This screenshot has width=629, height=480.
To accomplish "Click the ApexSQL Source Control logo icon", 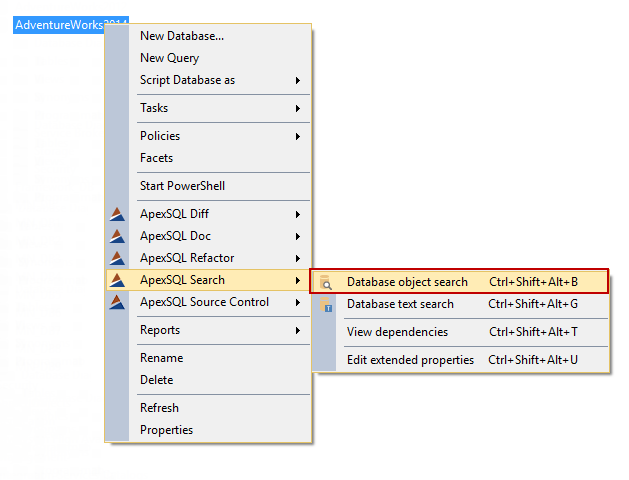I will coord(117,302).
